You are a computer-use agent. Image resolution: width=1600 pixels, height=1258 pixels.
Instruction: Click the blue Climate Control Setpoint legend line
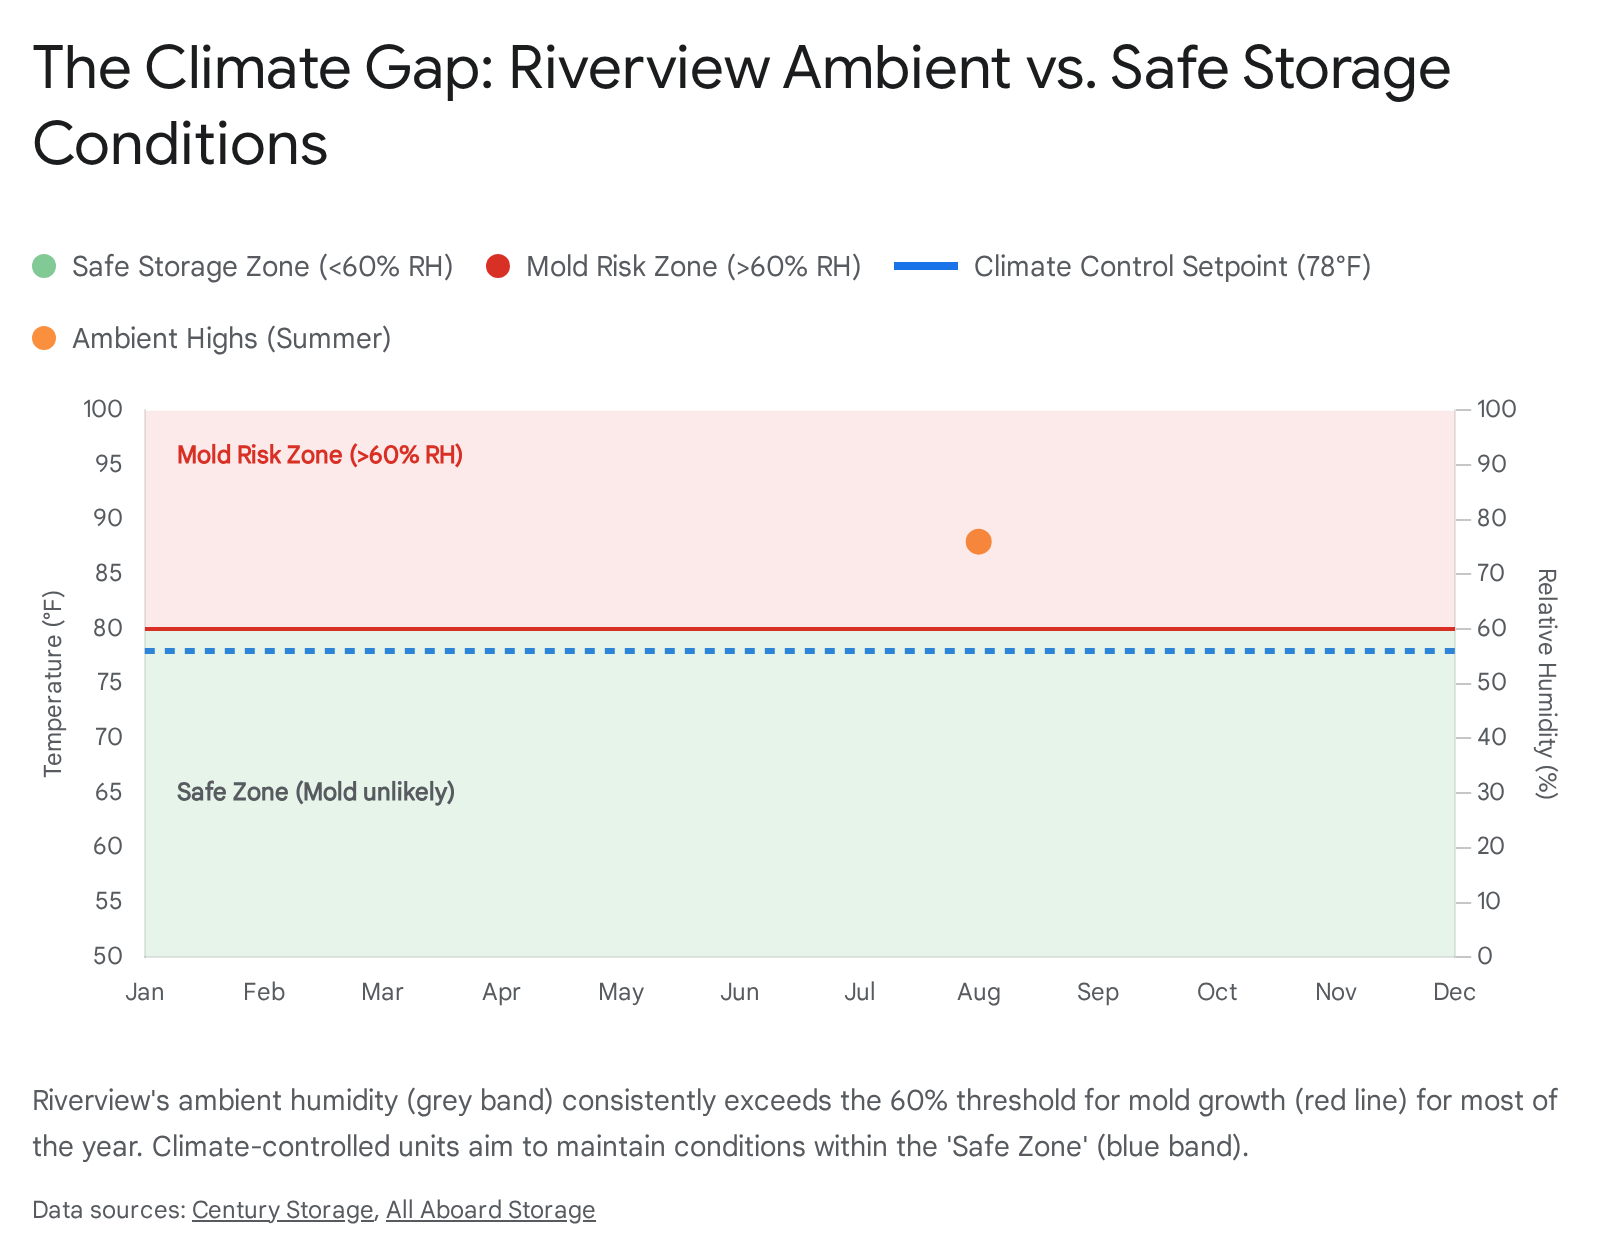pyautogui.click(x=925, y=267)
